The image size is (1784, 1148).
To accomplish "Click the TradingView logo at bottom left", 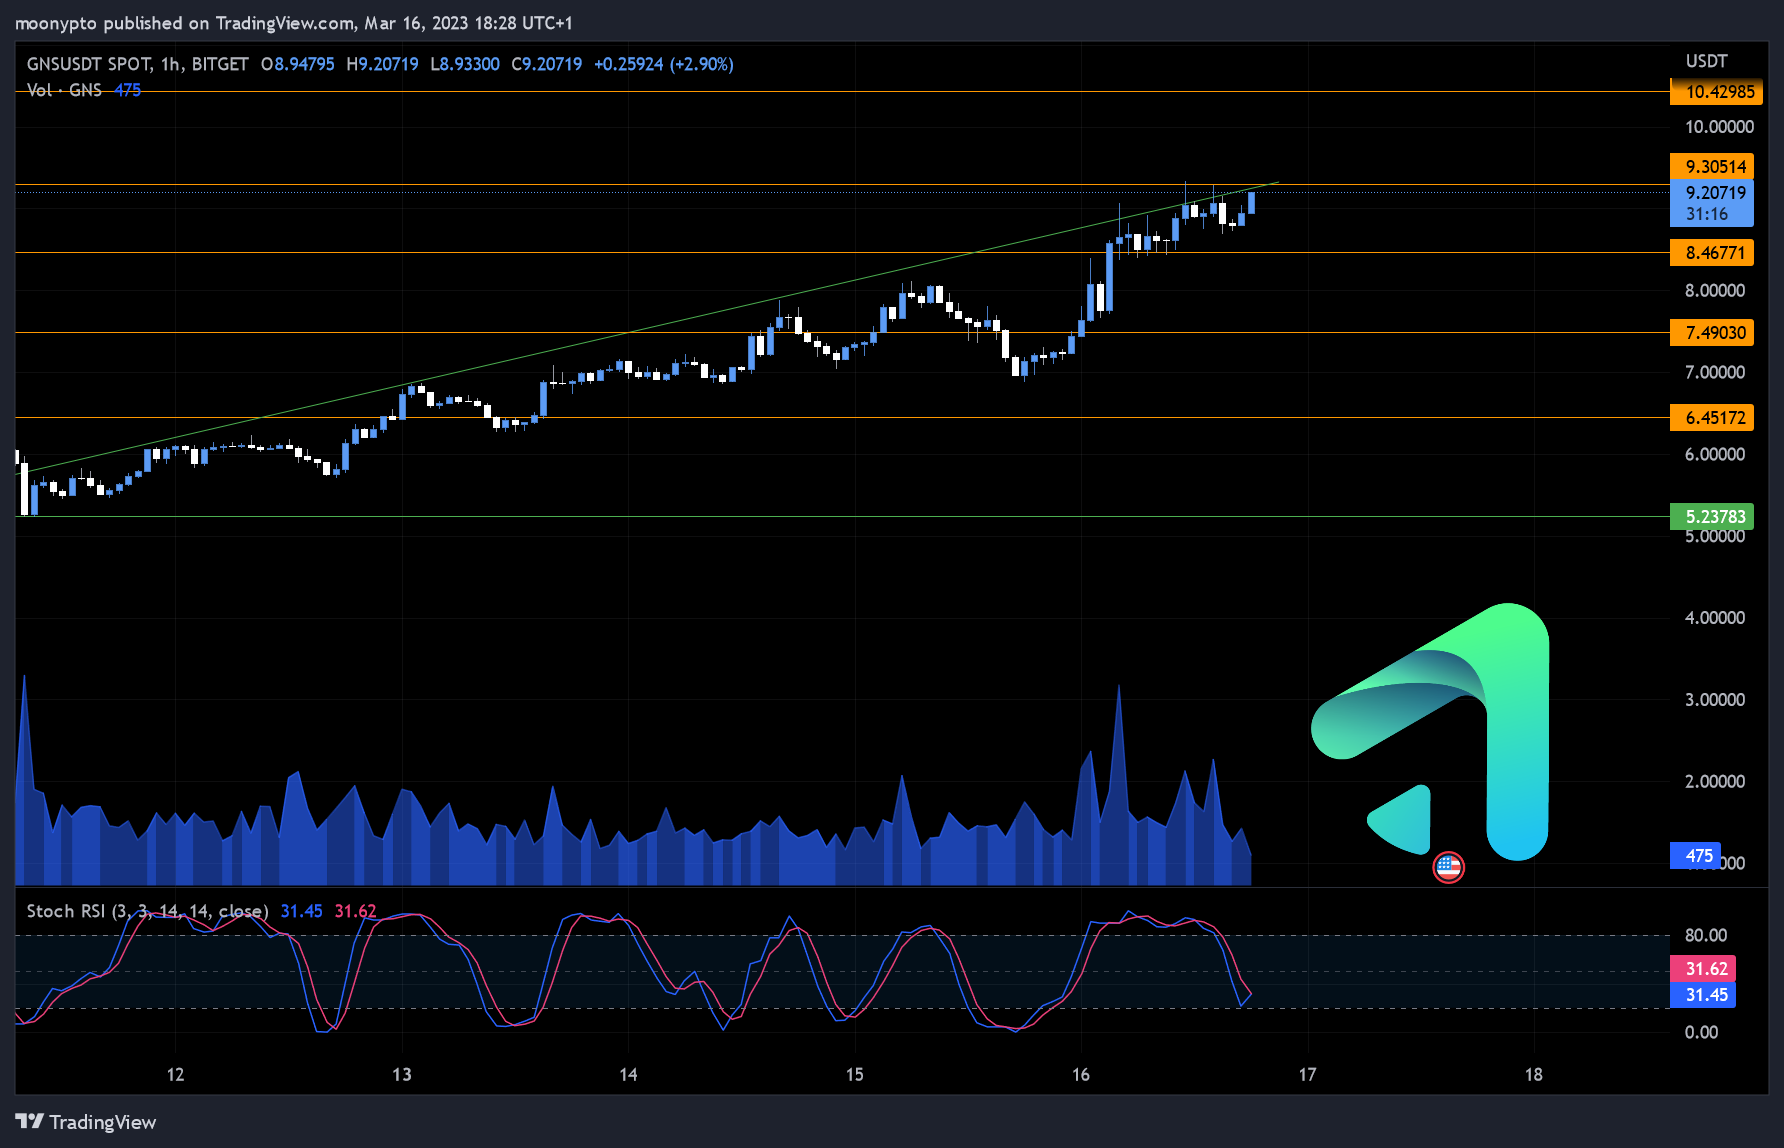I will (86, 1122).
